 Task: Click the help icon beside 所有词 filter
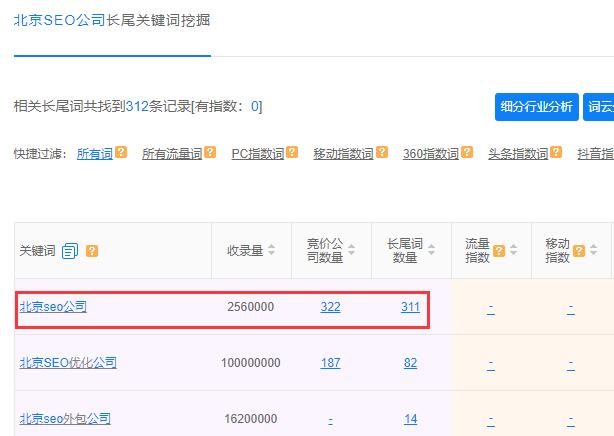point(121,153)
